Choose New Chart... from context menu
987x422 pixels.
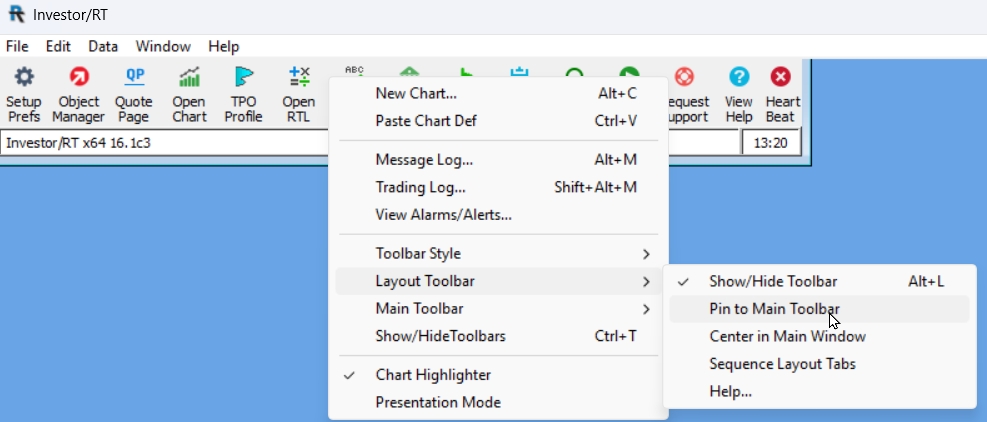(499, 94)
